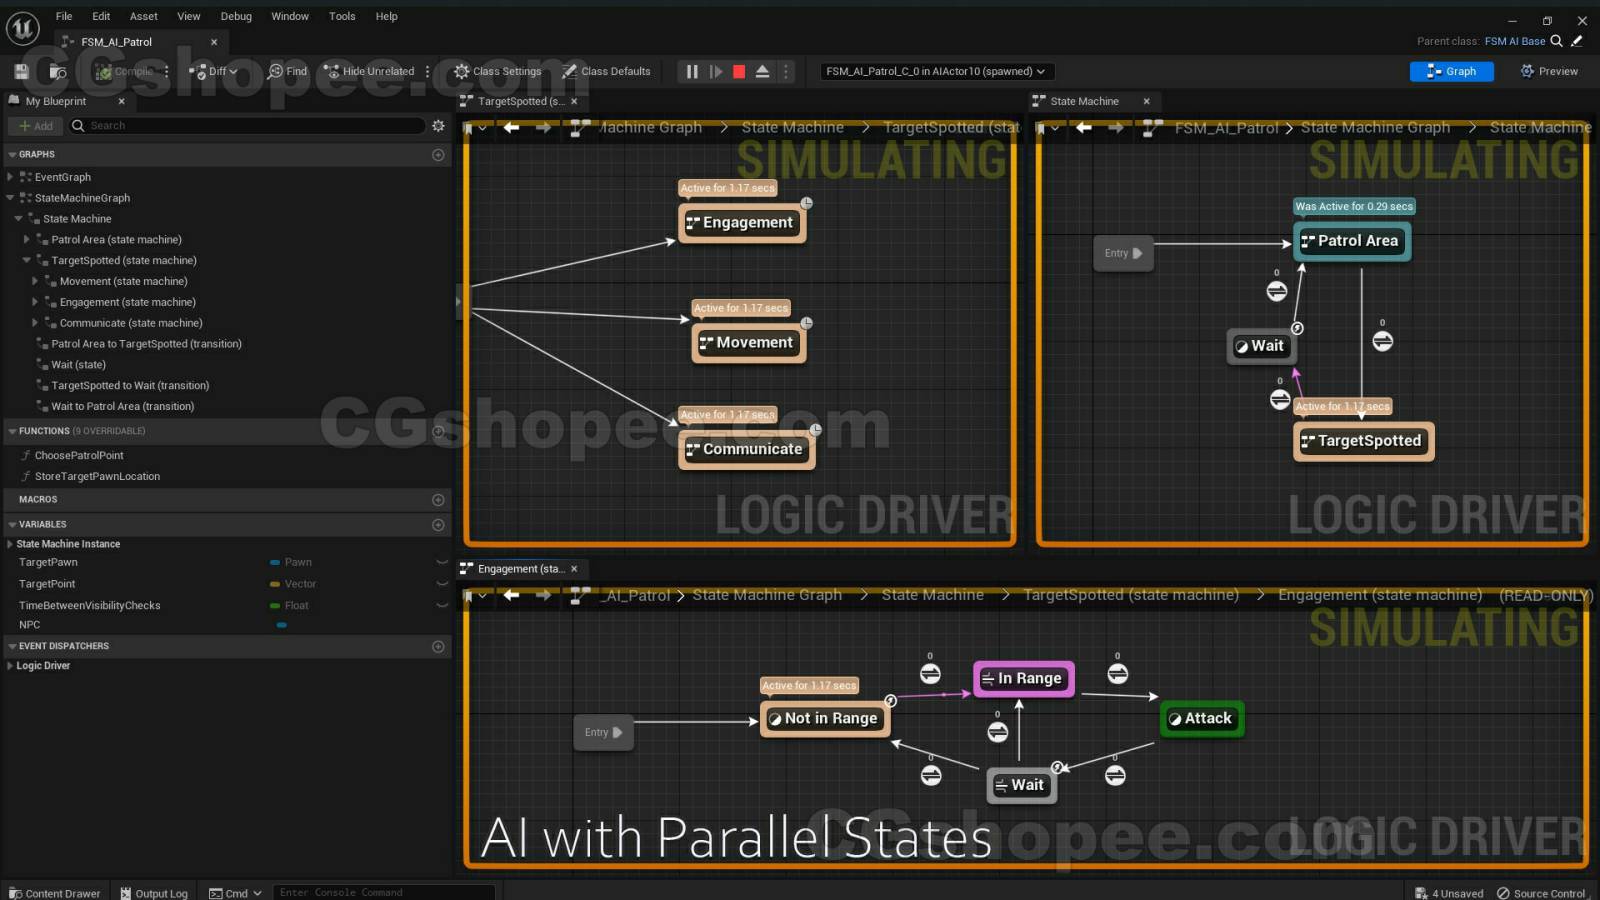Click the blue type pill of NPC
1600x900 pixels.
281,625
